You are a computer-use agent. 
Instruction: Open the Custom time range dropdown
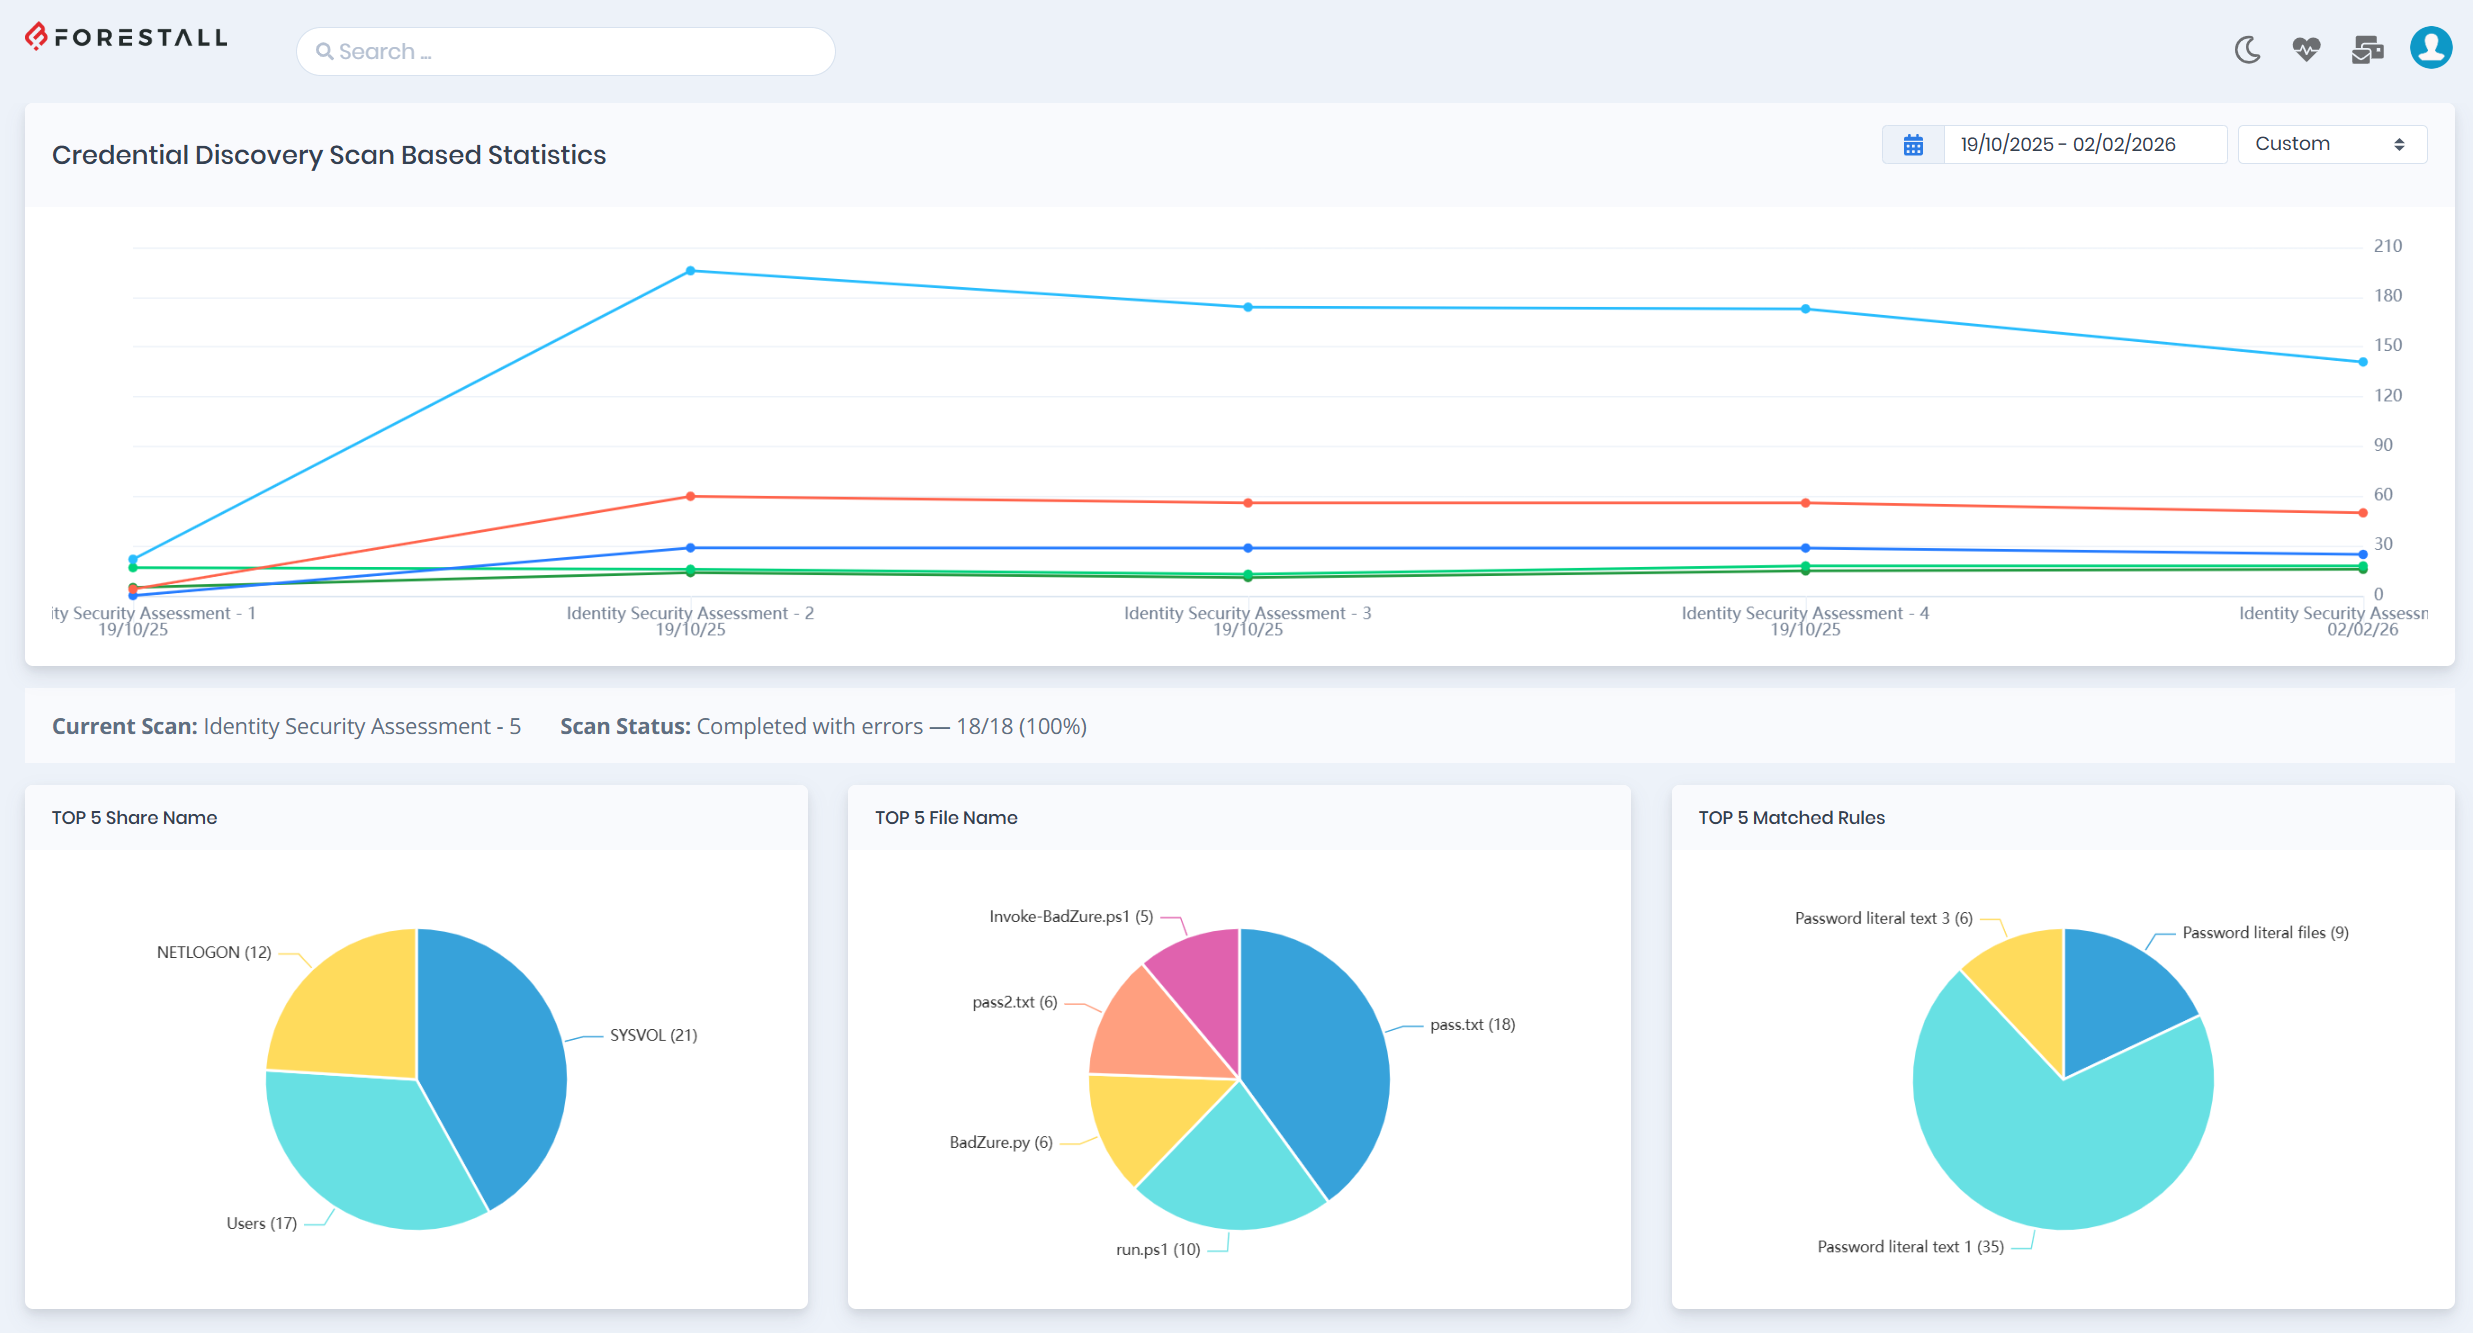click(2332, 143)
